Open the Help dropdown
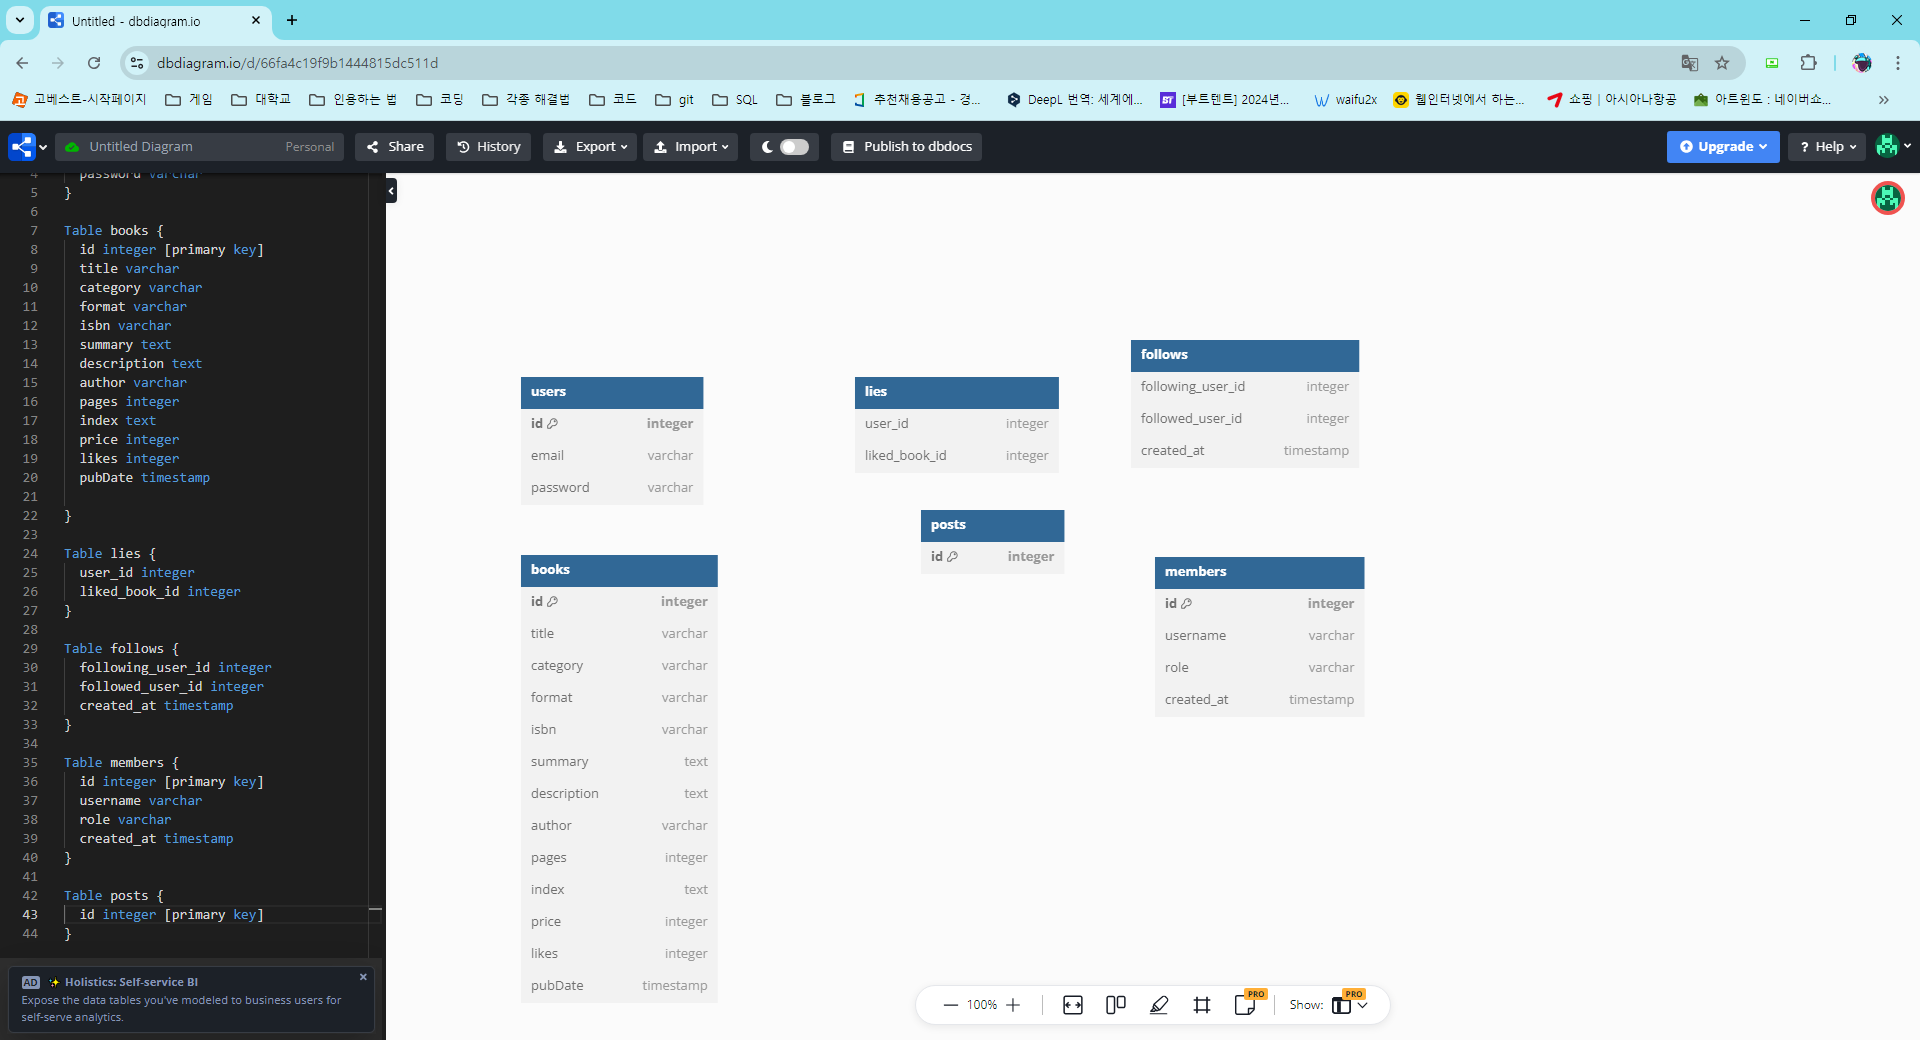Screen dimensions: 1920x1040 tap(1827, 147)
